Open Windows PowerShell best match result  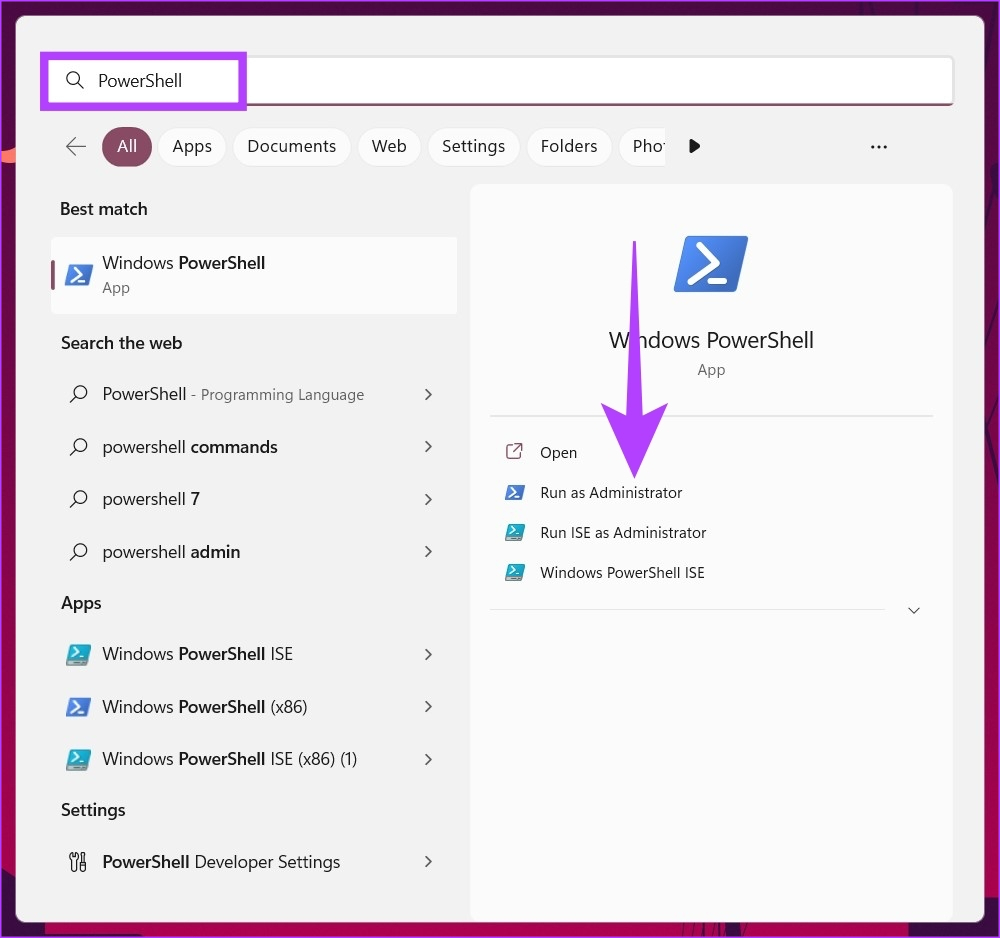coord(254,275)
